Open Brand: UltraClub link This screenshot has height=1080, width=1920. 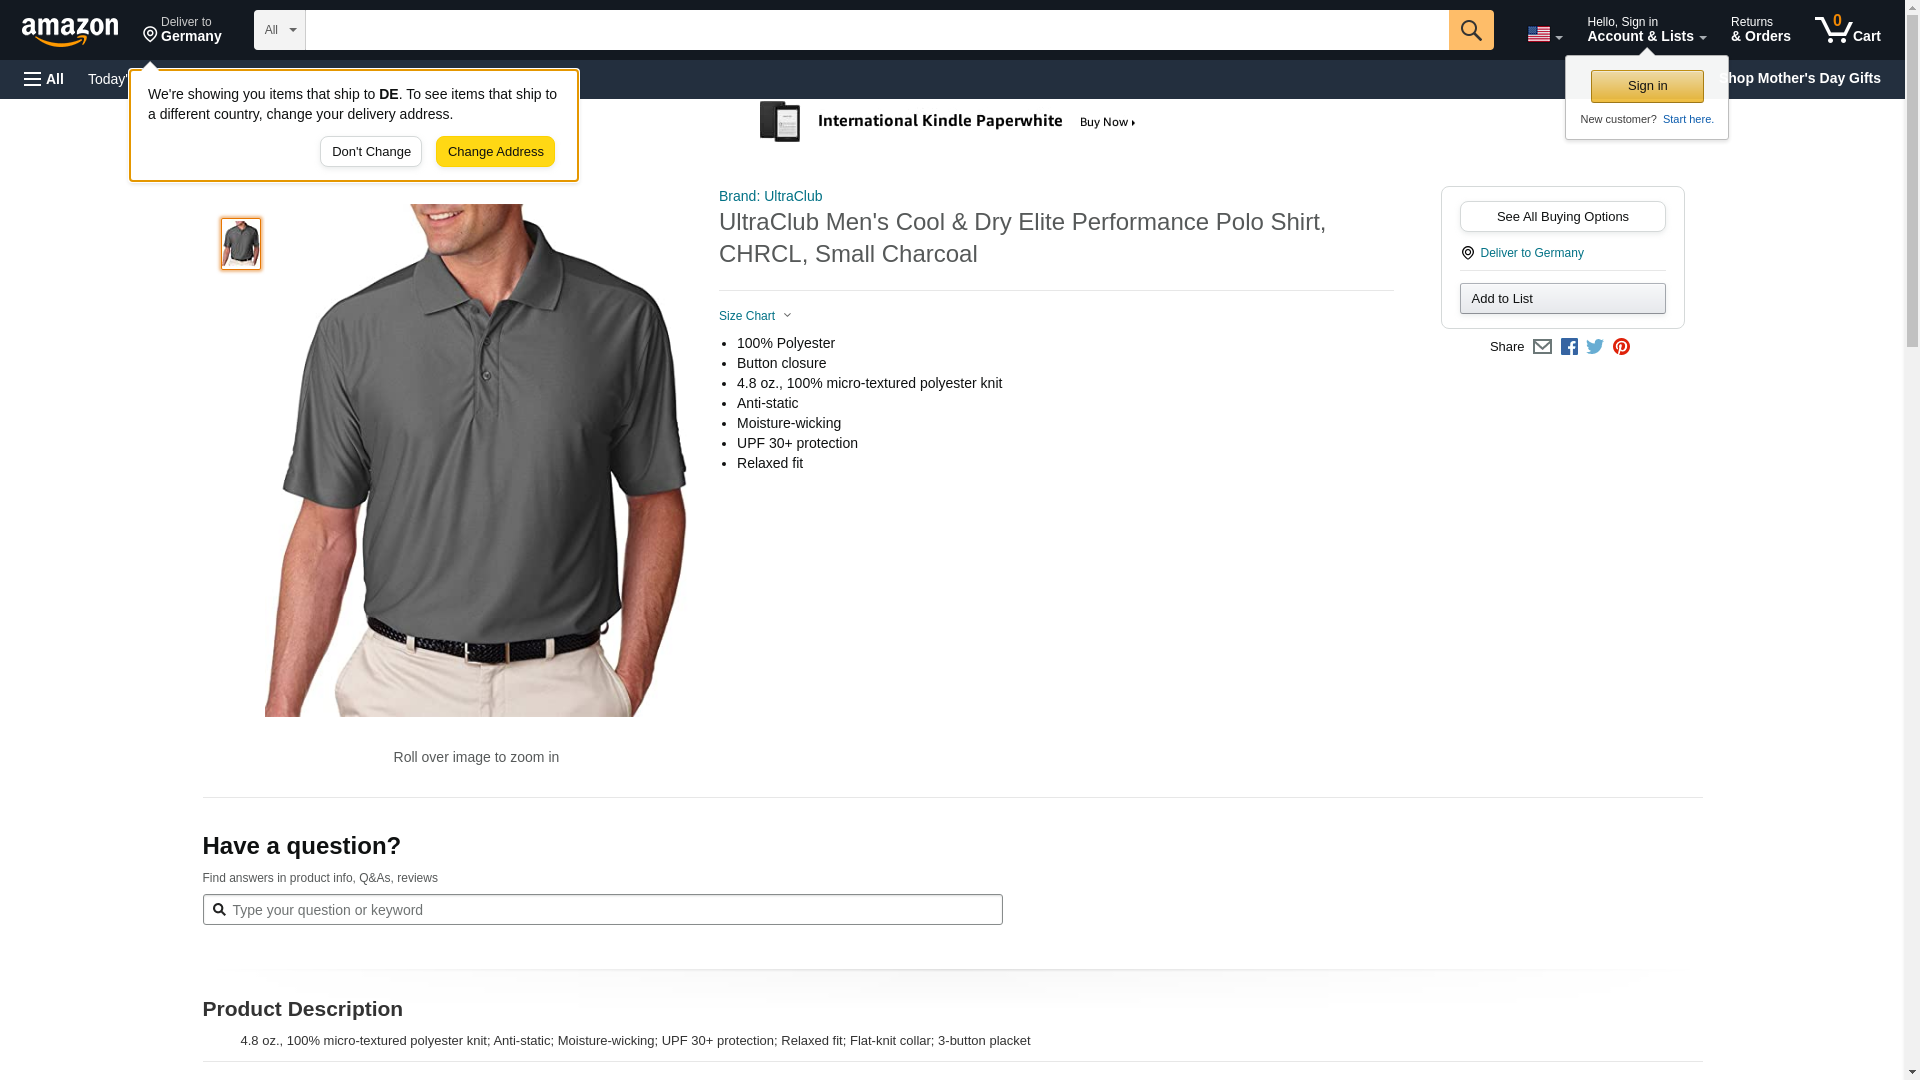coord(770,196)
